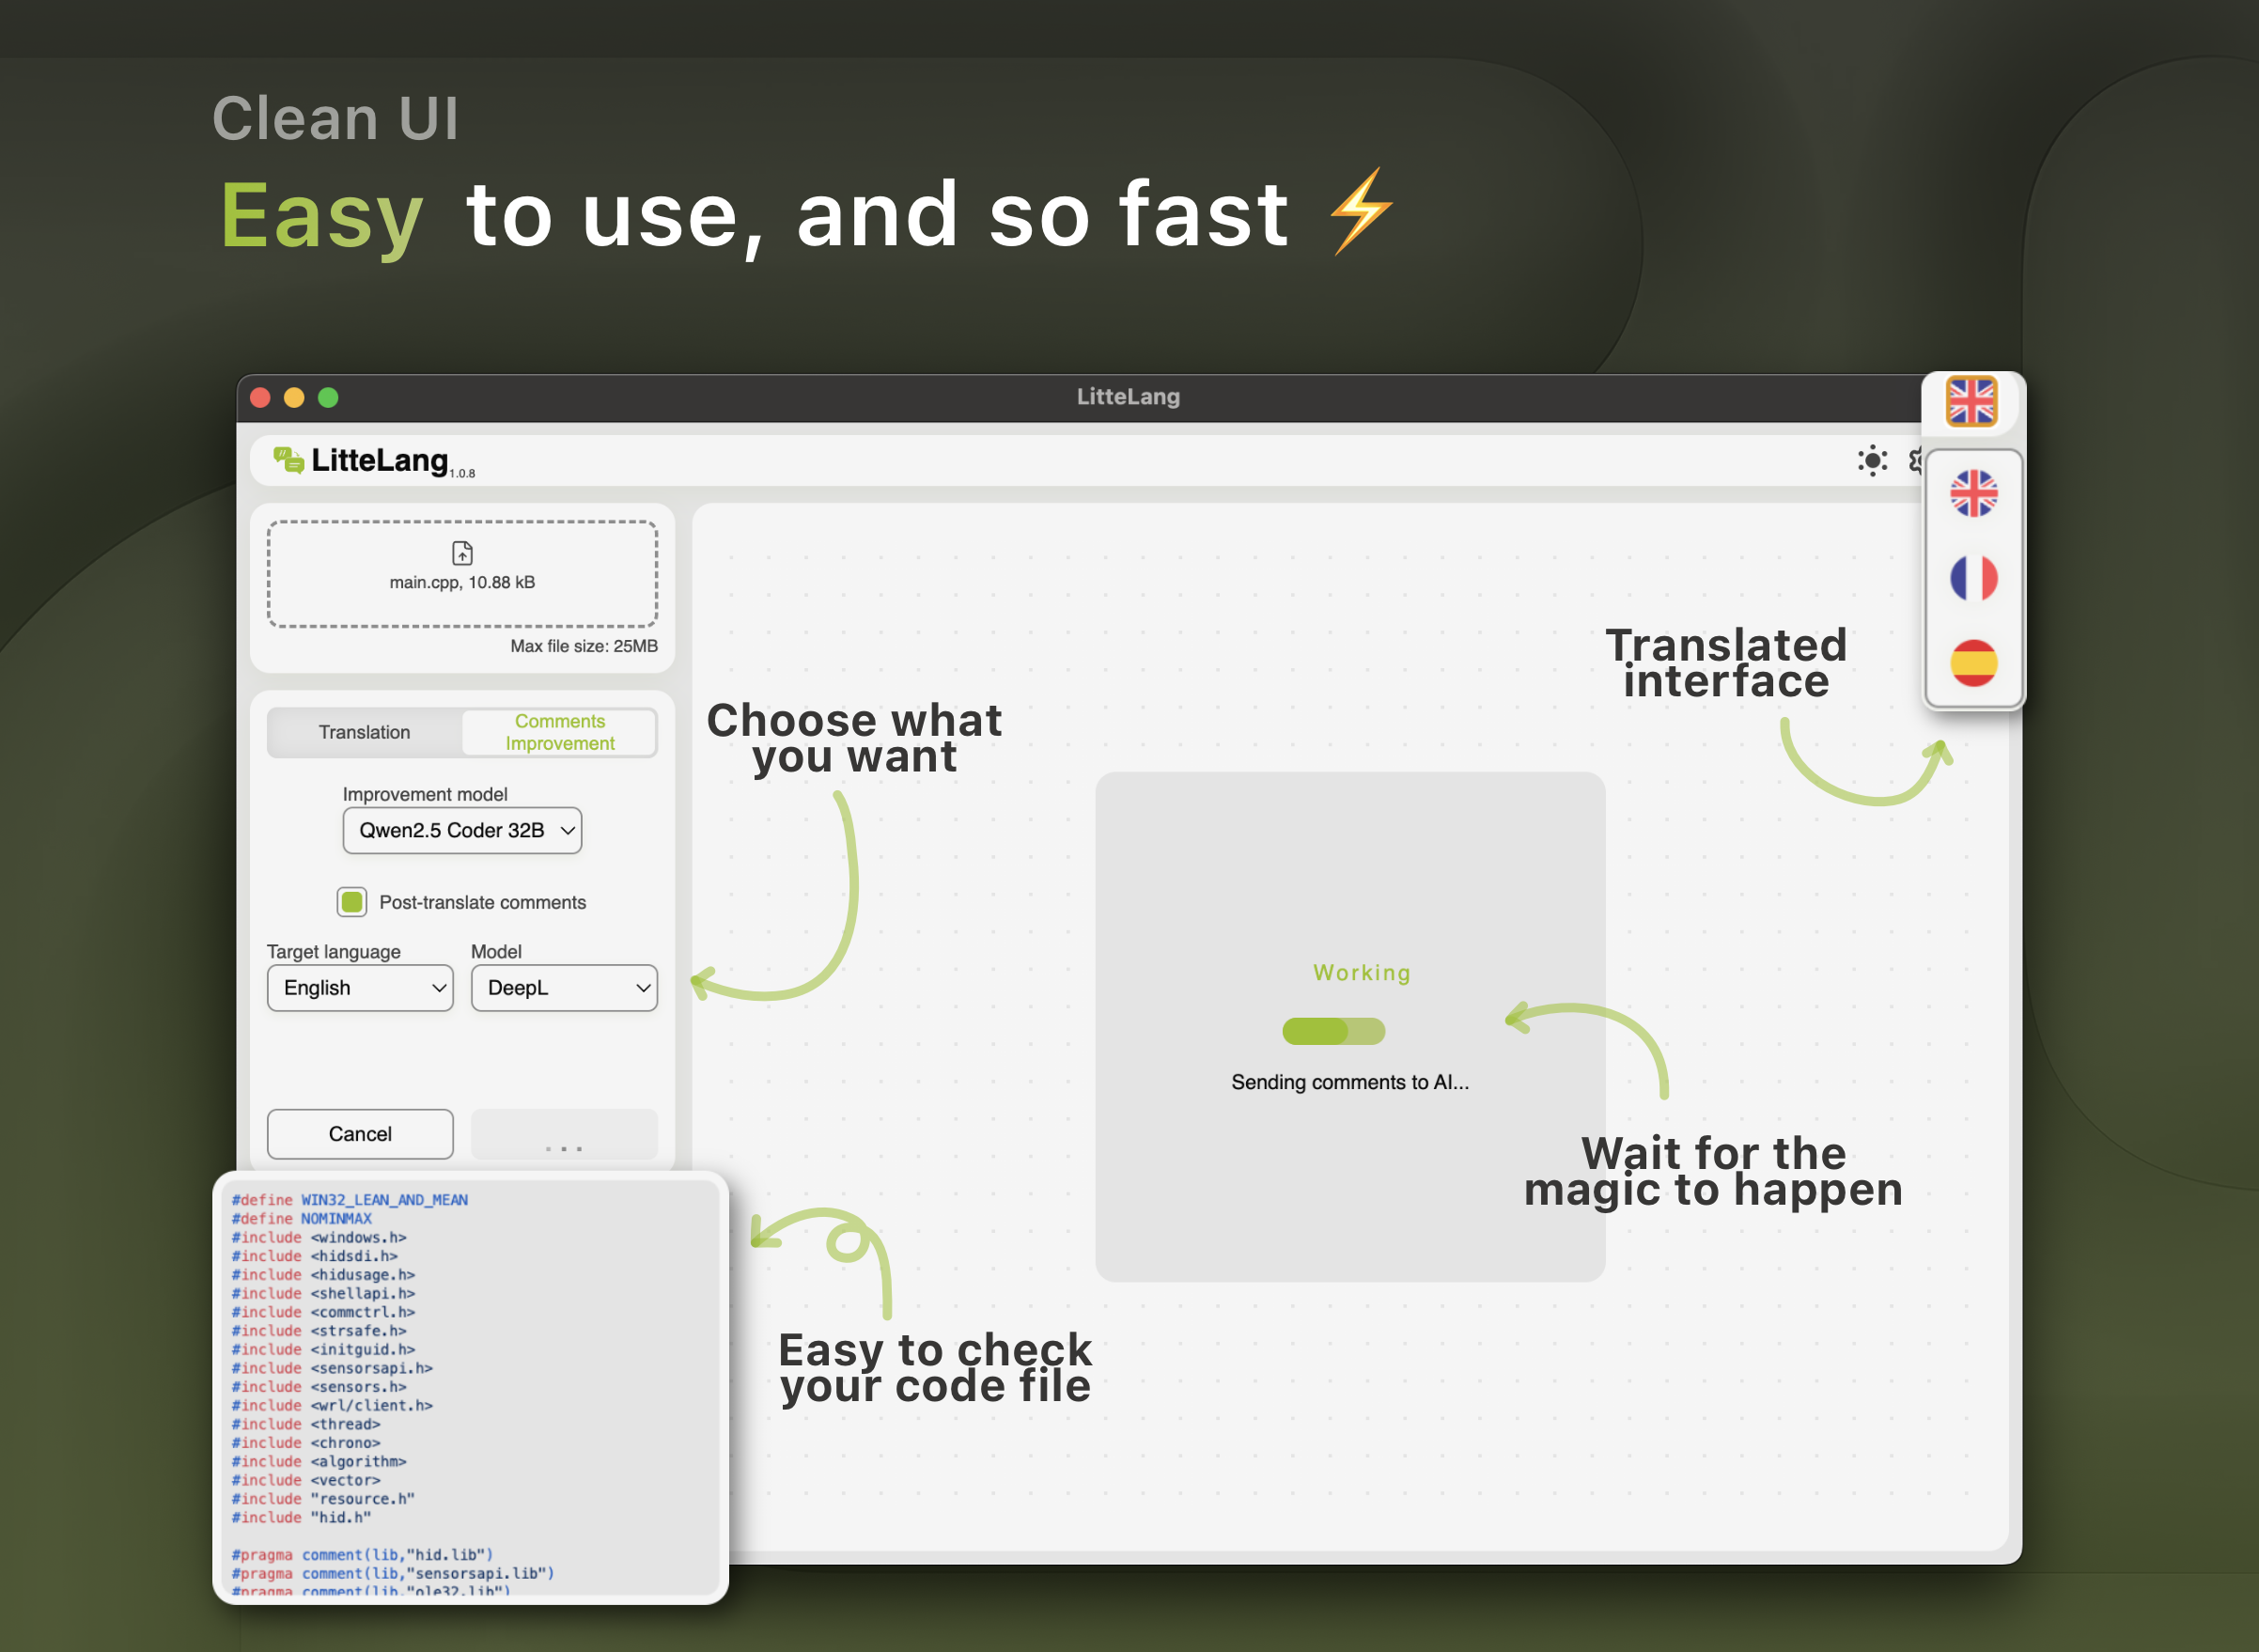Click the Max file size: 25MB label
Screen dimensions: 2259x1652
click(x=584, y=646)
